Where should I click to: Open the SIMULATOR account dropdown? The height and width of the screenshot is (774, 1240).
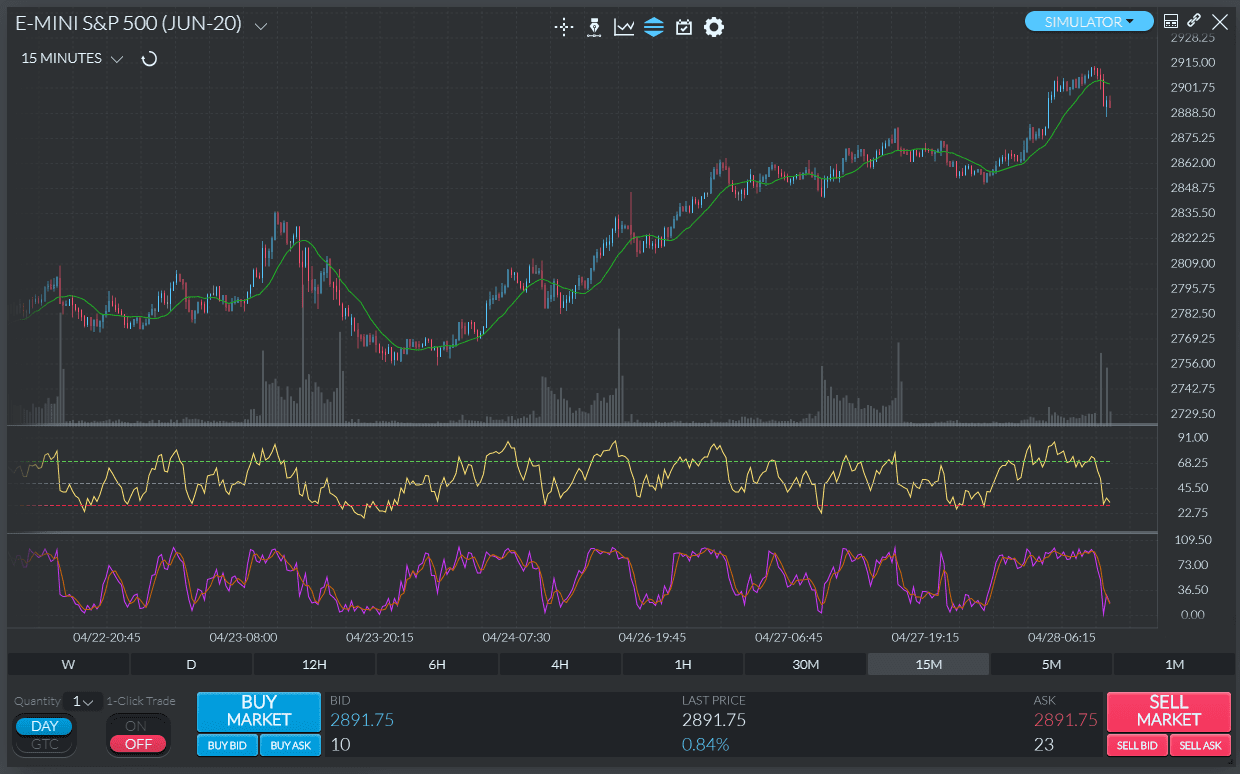1089,20
